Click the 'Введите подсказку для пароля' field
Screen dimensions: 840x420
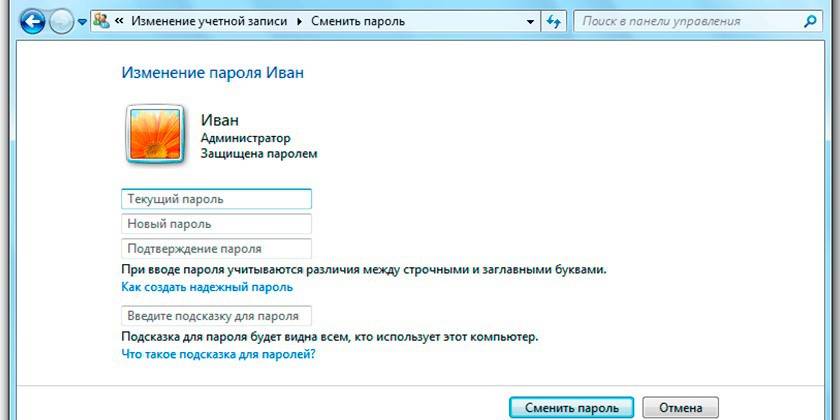pos(216,316)
